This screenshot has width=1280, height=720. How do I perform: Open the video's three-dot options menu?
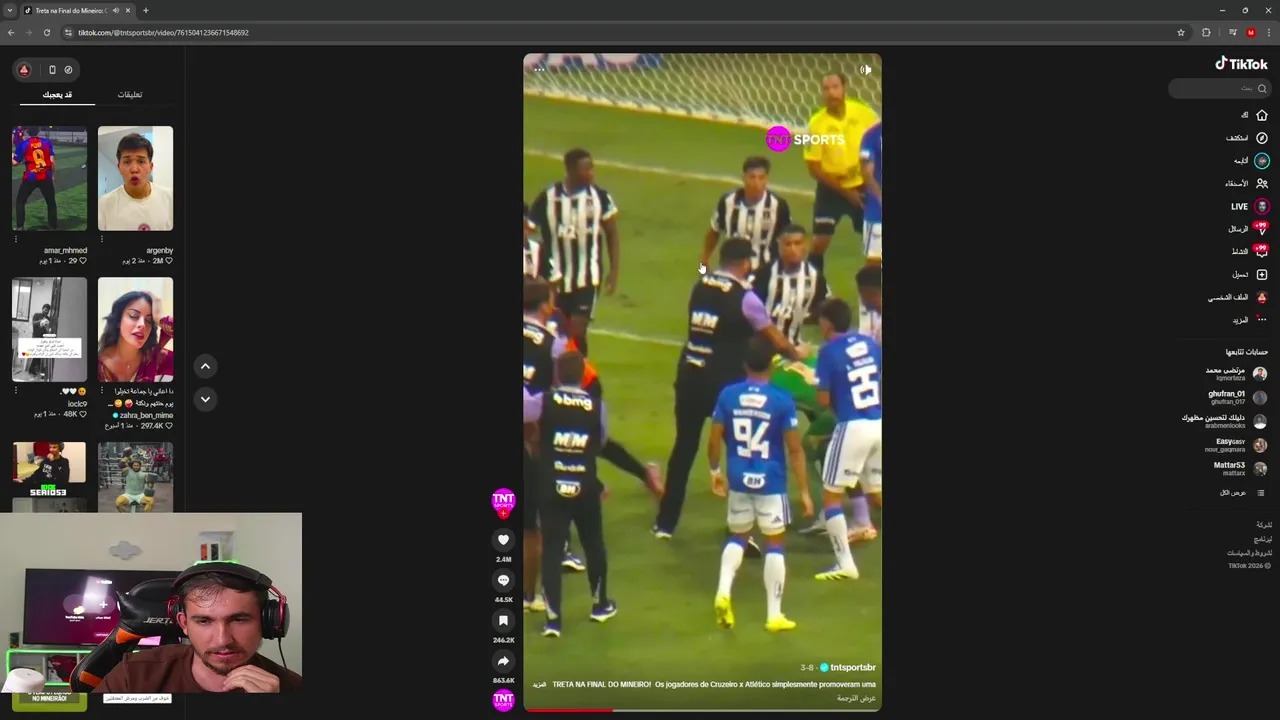[539, 70]
